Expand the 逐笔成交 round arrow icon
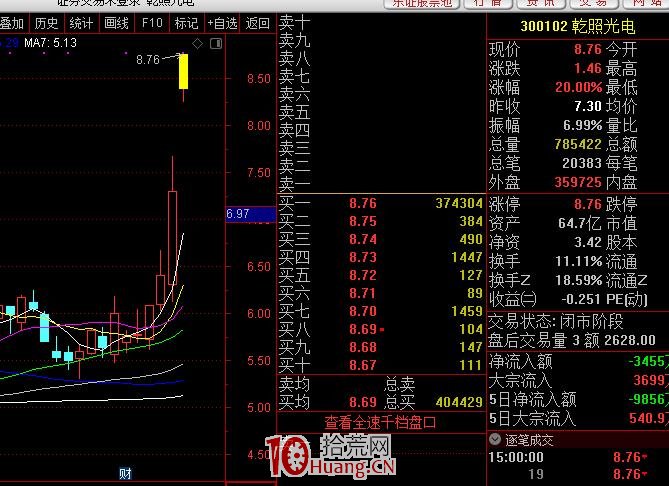 click(495, 439)
